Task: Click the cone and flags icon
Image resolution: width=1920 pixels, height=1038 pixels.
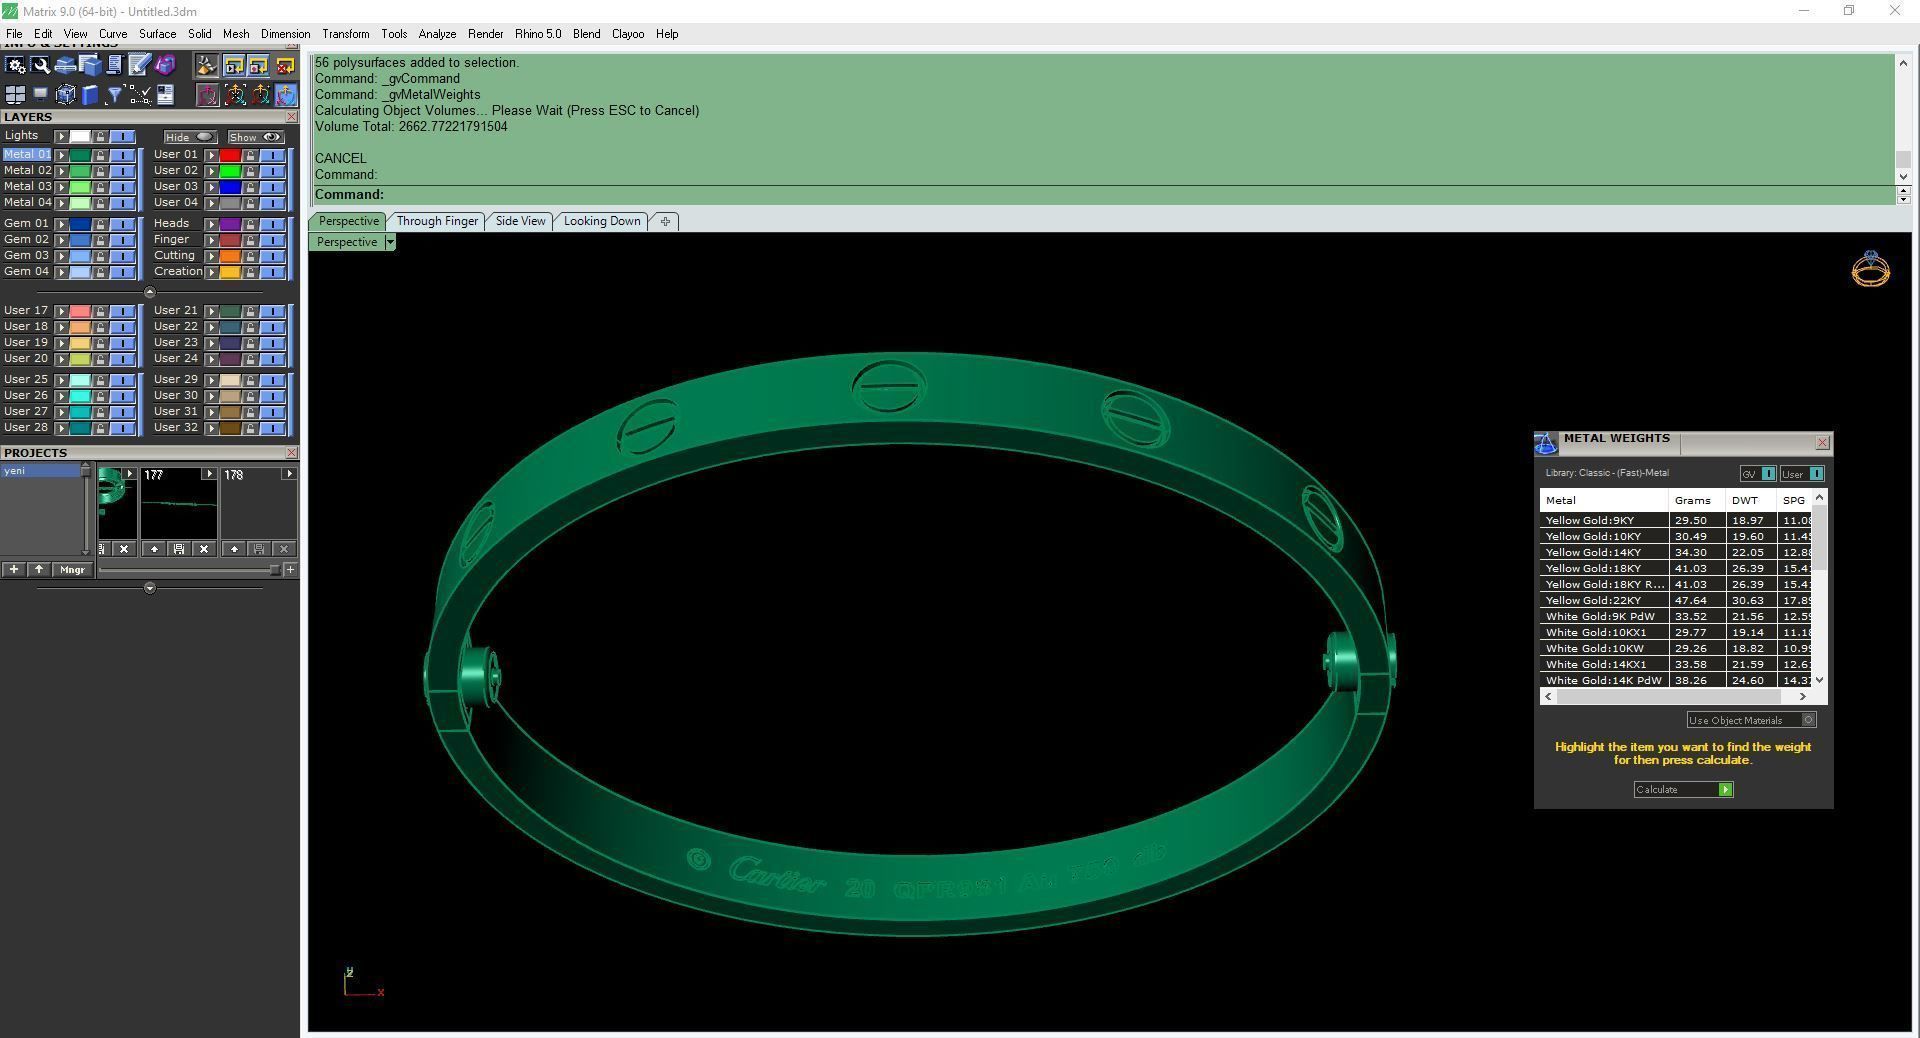Action: point(207,65)
